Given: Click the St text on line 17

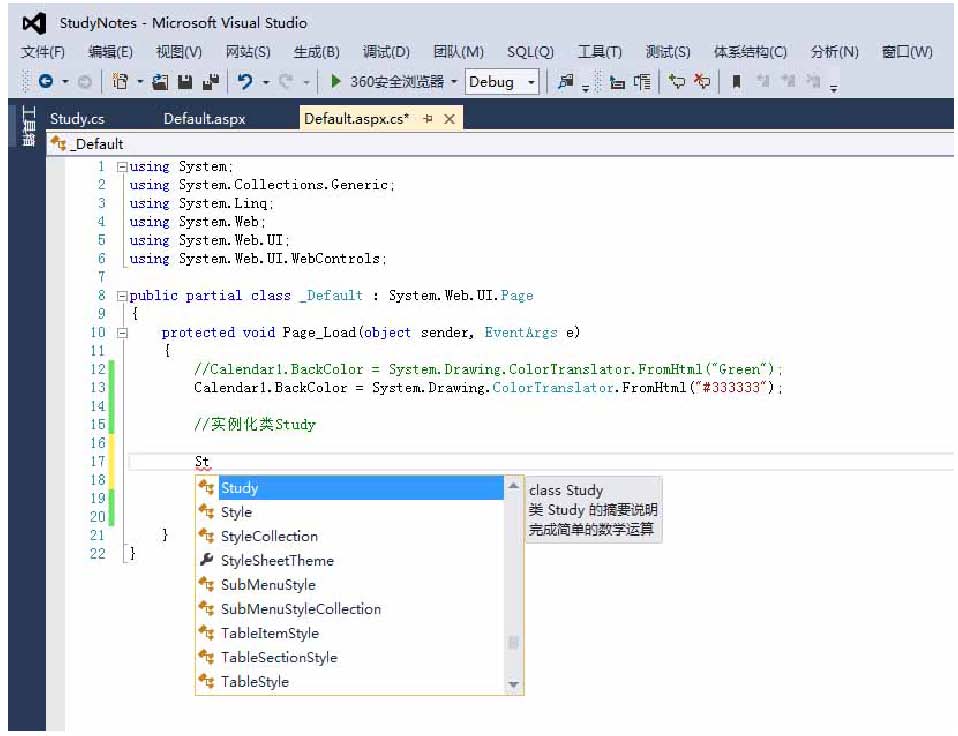Looking at the screenshot, I should point(202,462).
